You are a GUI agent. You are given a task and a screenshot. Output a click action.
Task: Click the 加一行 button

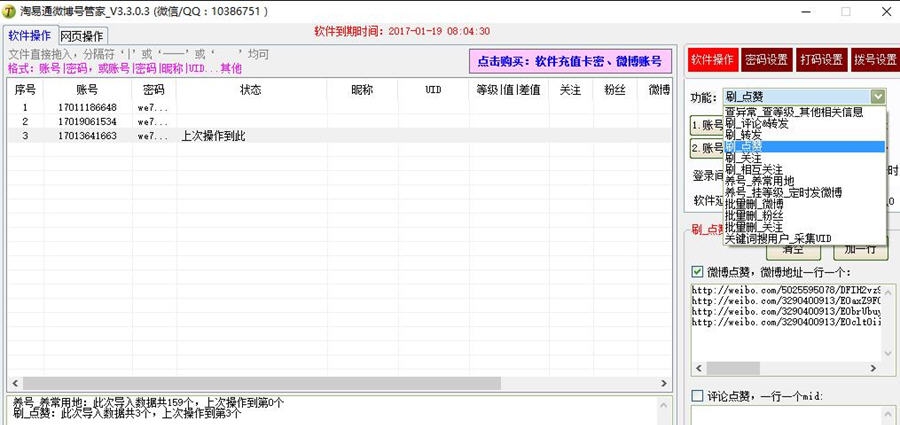coord(861,252)
